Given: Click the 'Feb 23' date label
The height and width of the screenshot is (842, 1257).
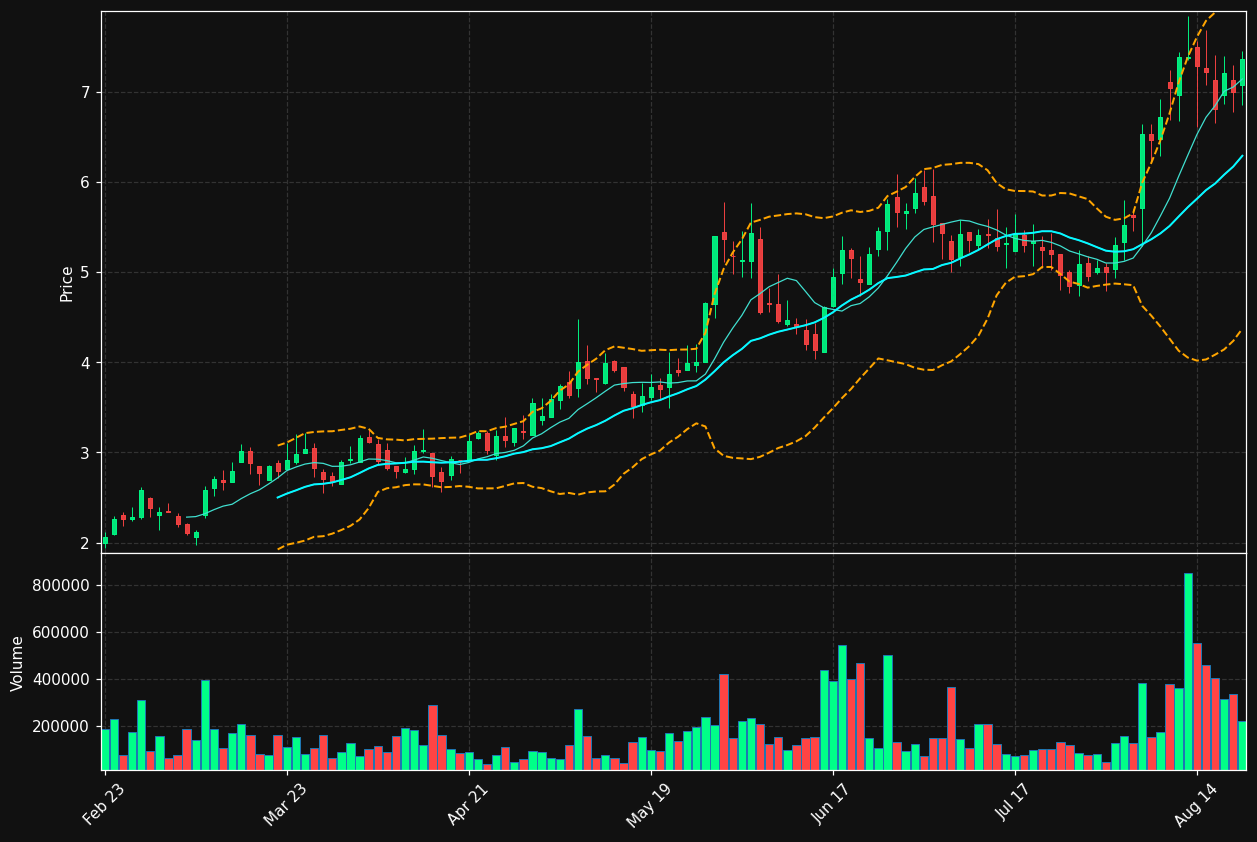Looking at the screenshot, I should (104, 804).
